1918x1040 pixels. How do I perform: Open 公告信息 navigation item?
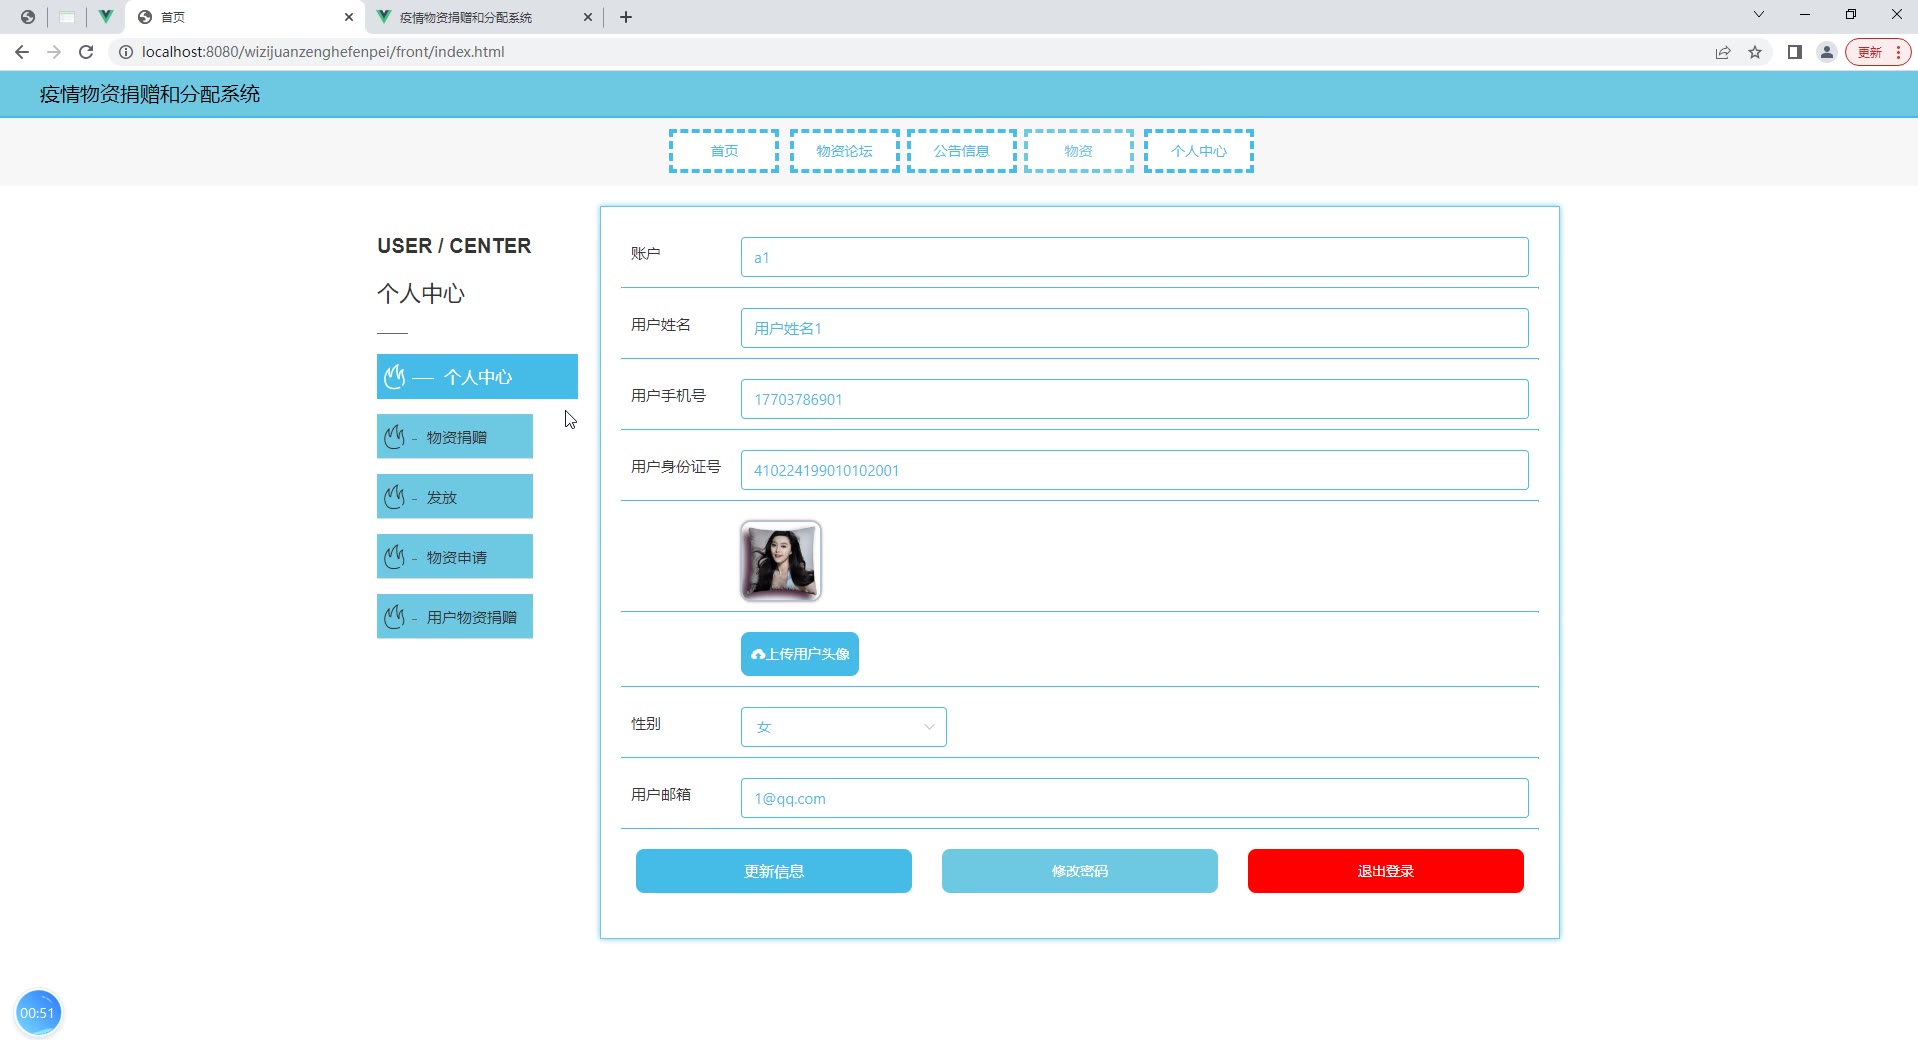pyautogui.click(x=961, y=151)
